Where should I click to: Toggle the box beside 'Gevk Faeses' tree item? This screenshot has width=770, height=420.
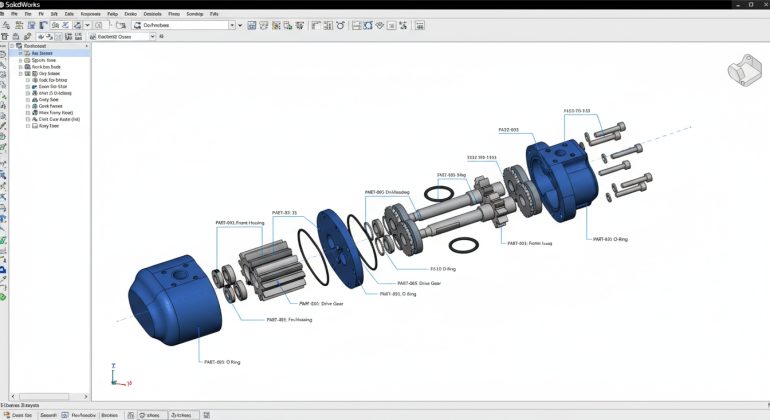tap(28, 106)
